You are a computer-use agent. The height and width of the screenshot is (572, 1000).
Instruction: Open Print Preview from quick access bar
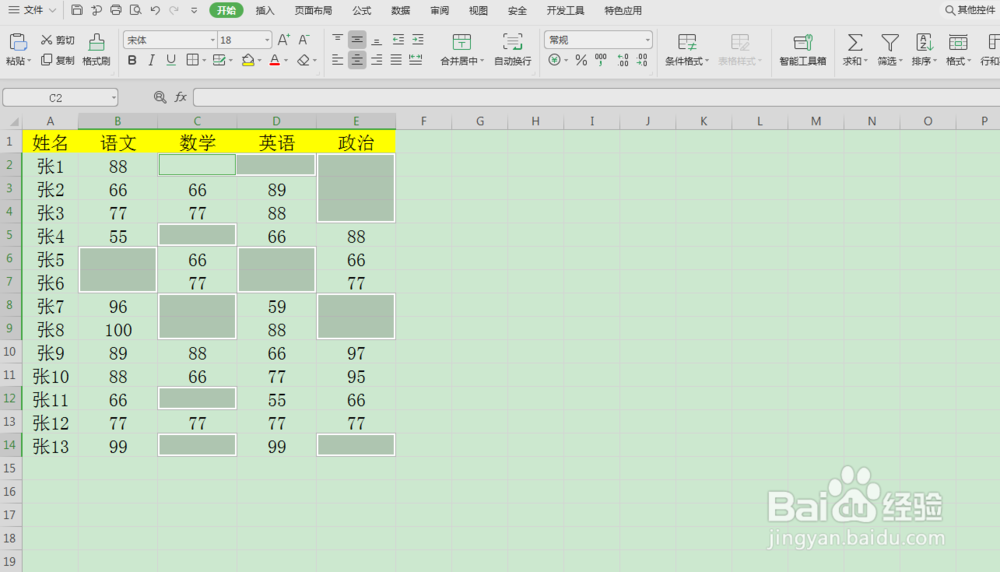pyautogui.click(x=135, y=10)
